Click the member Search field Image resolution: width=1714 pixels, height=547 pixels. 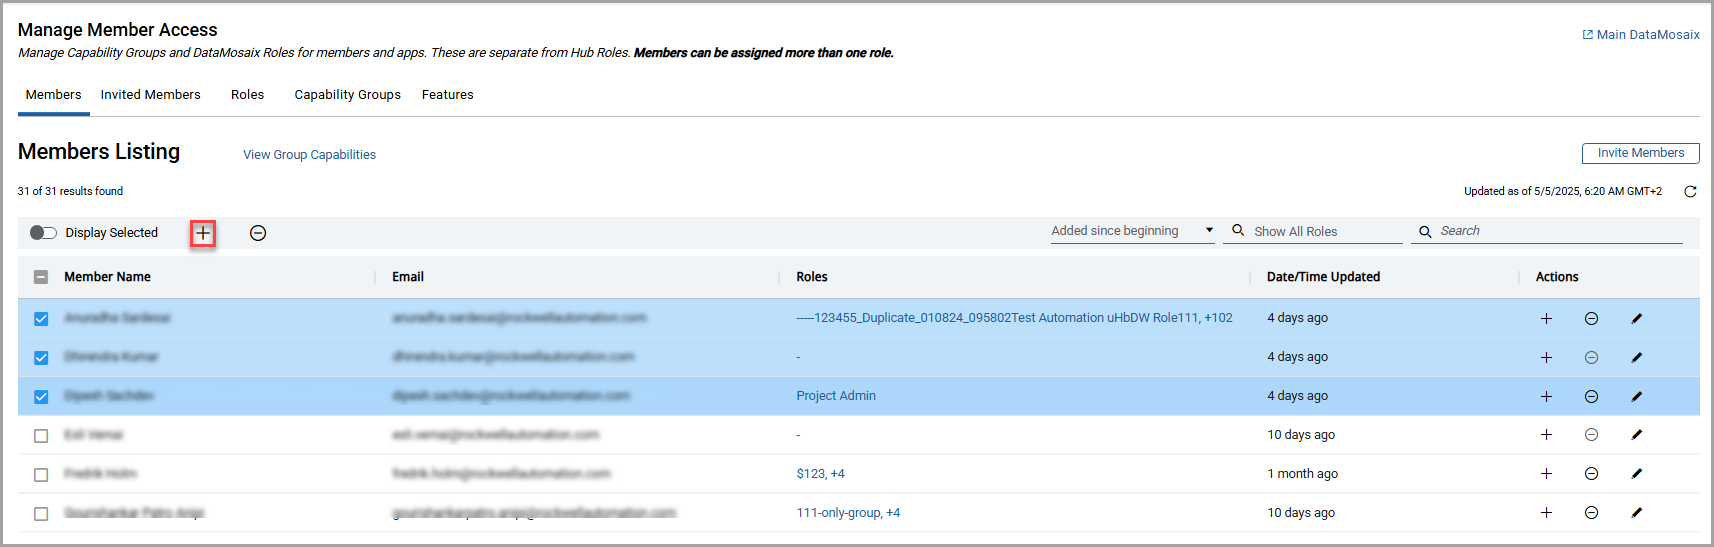click(x=1555, y=231)
